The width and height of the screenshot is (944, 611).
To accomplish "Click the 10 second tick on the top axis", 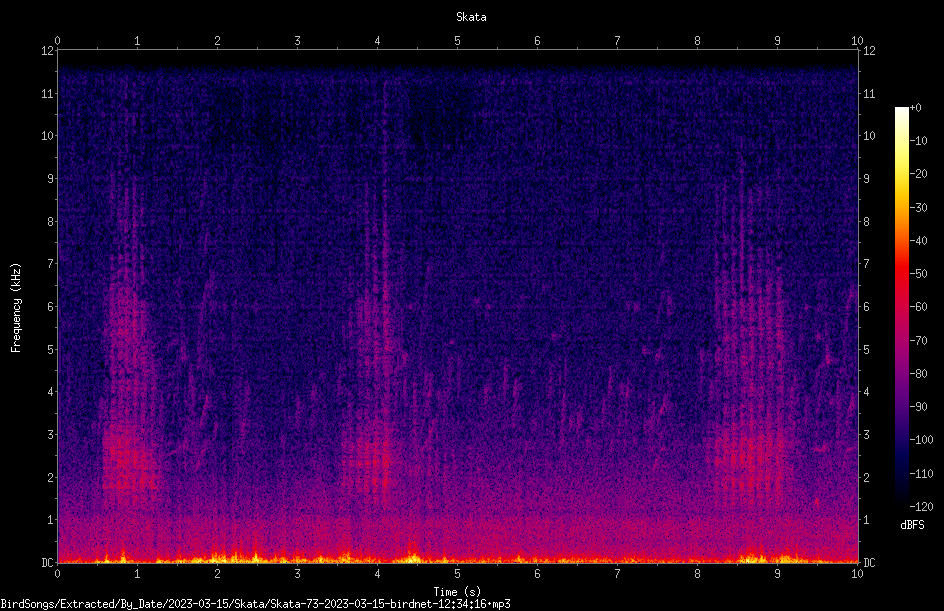I will tap(857, 40).
